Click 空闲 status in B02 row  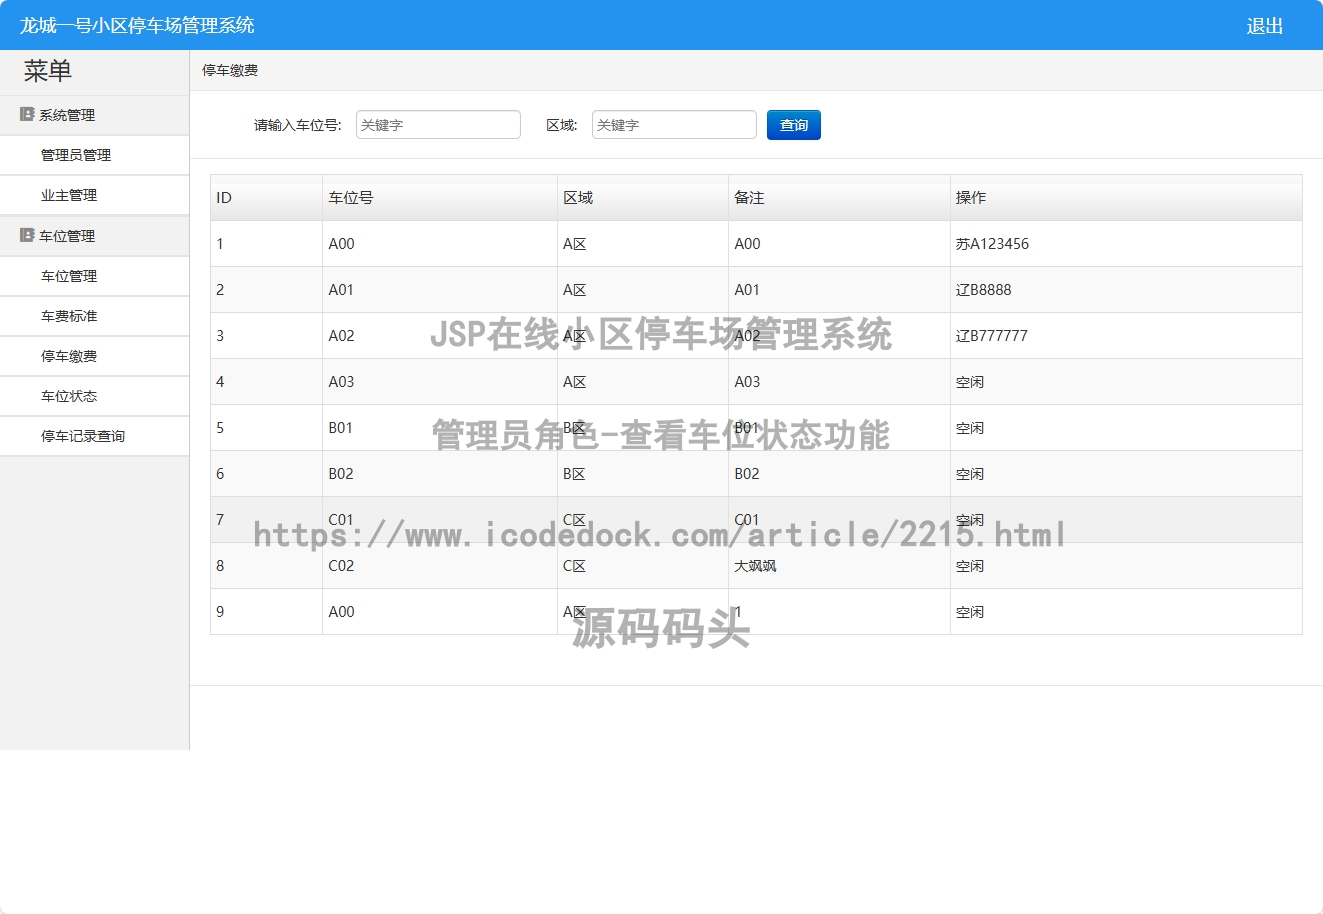point(970,474)
